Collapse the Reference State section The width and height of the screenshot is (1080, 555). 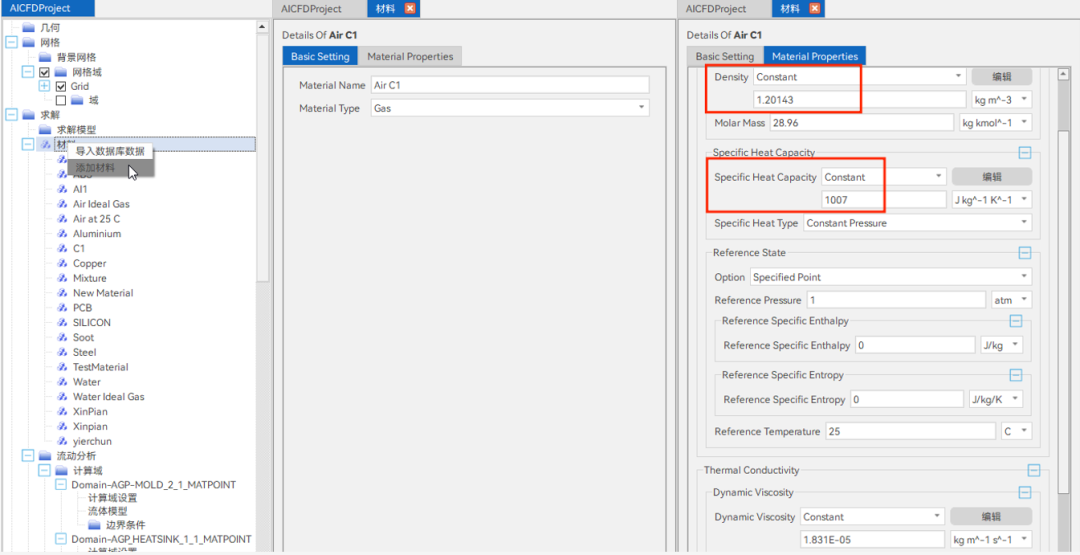pyautogui.click(x=1025, y=253)
